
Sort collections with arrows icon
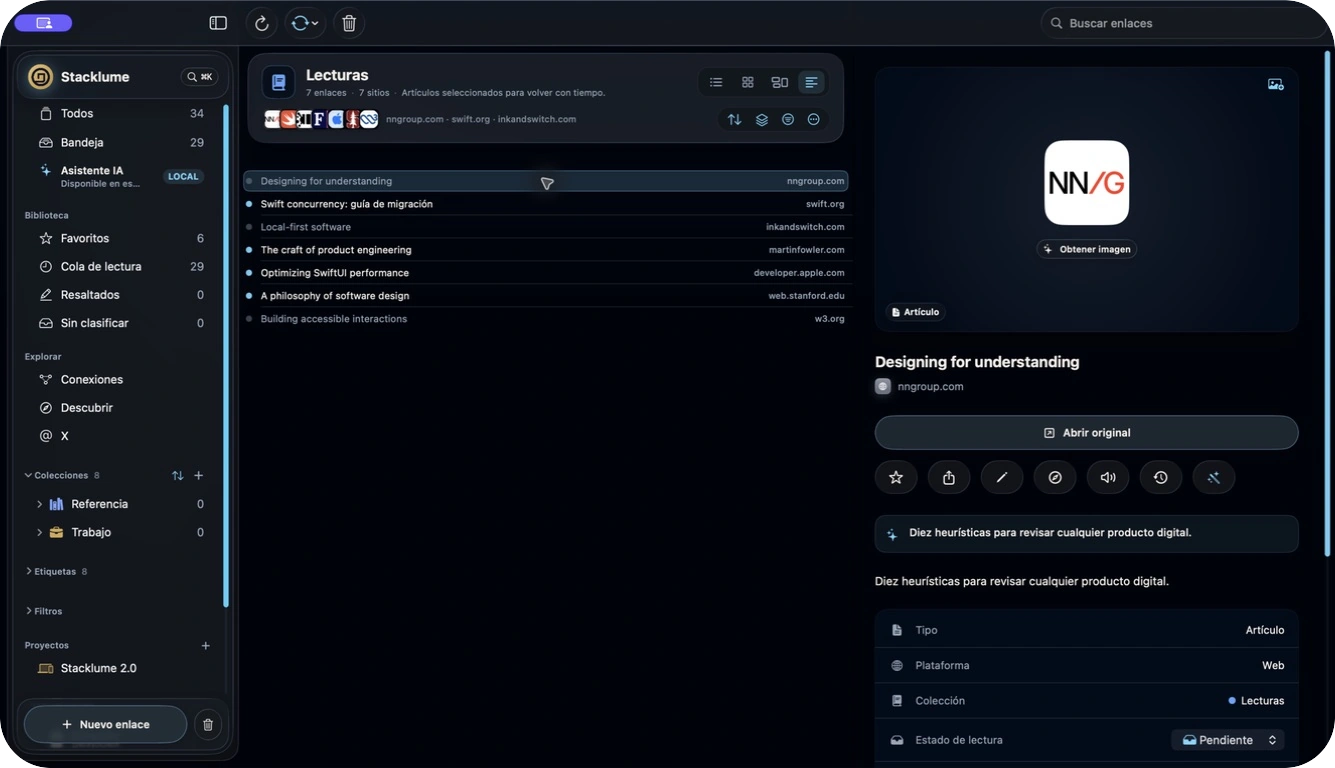pyautogui.click(x=177, y=476)
